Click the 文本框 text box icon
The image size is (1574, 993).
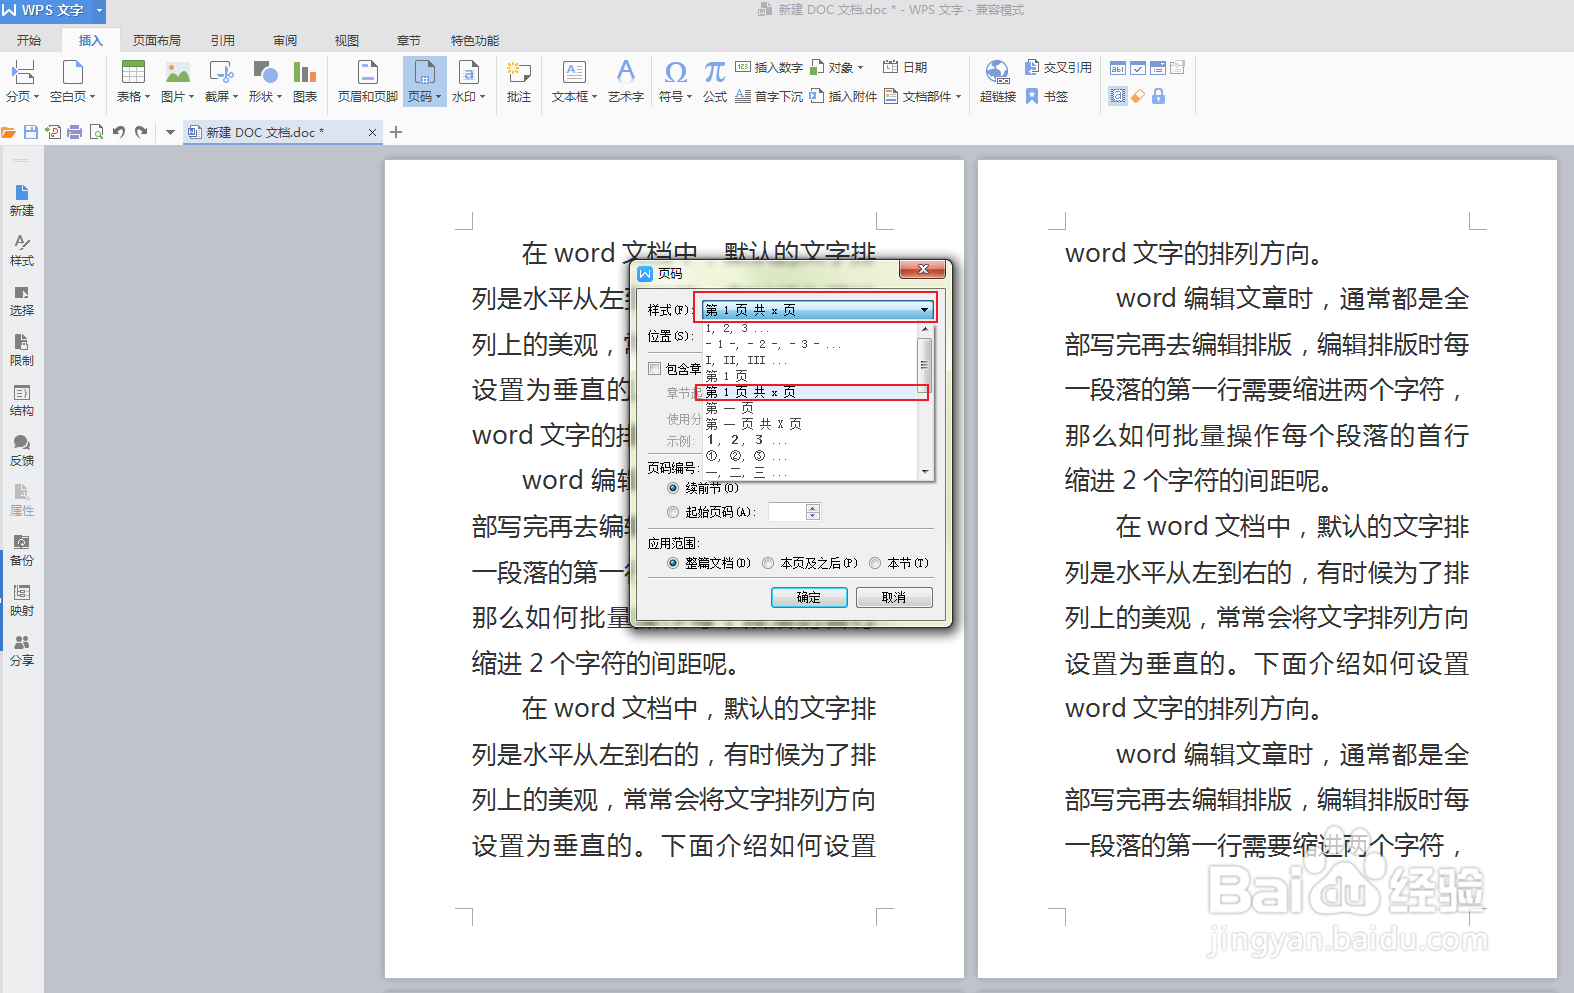pos(574,72)
